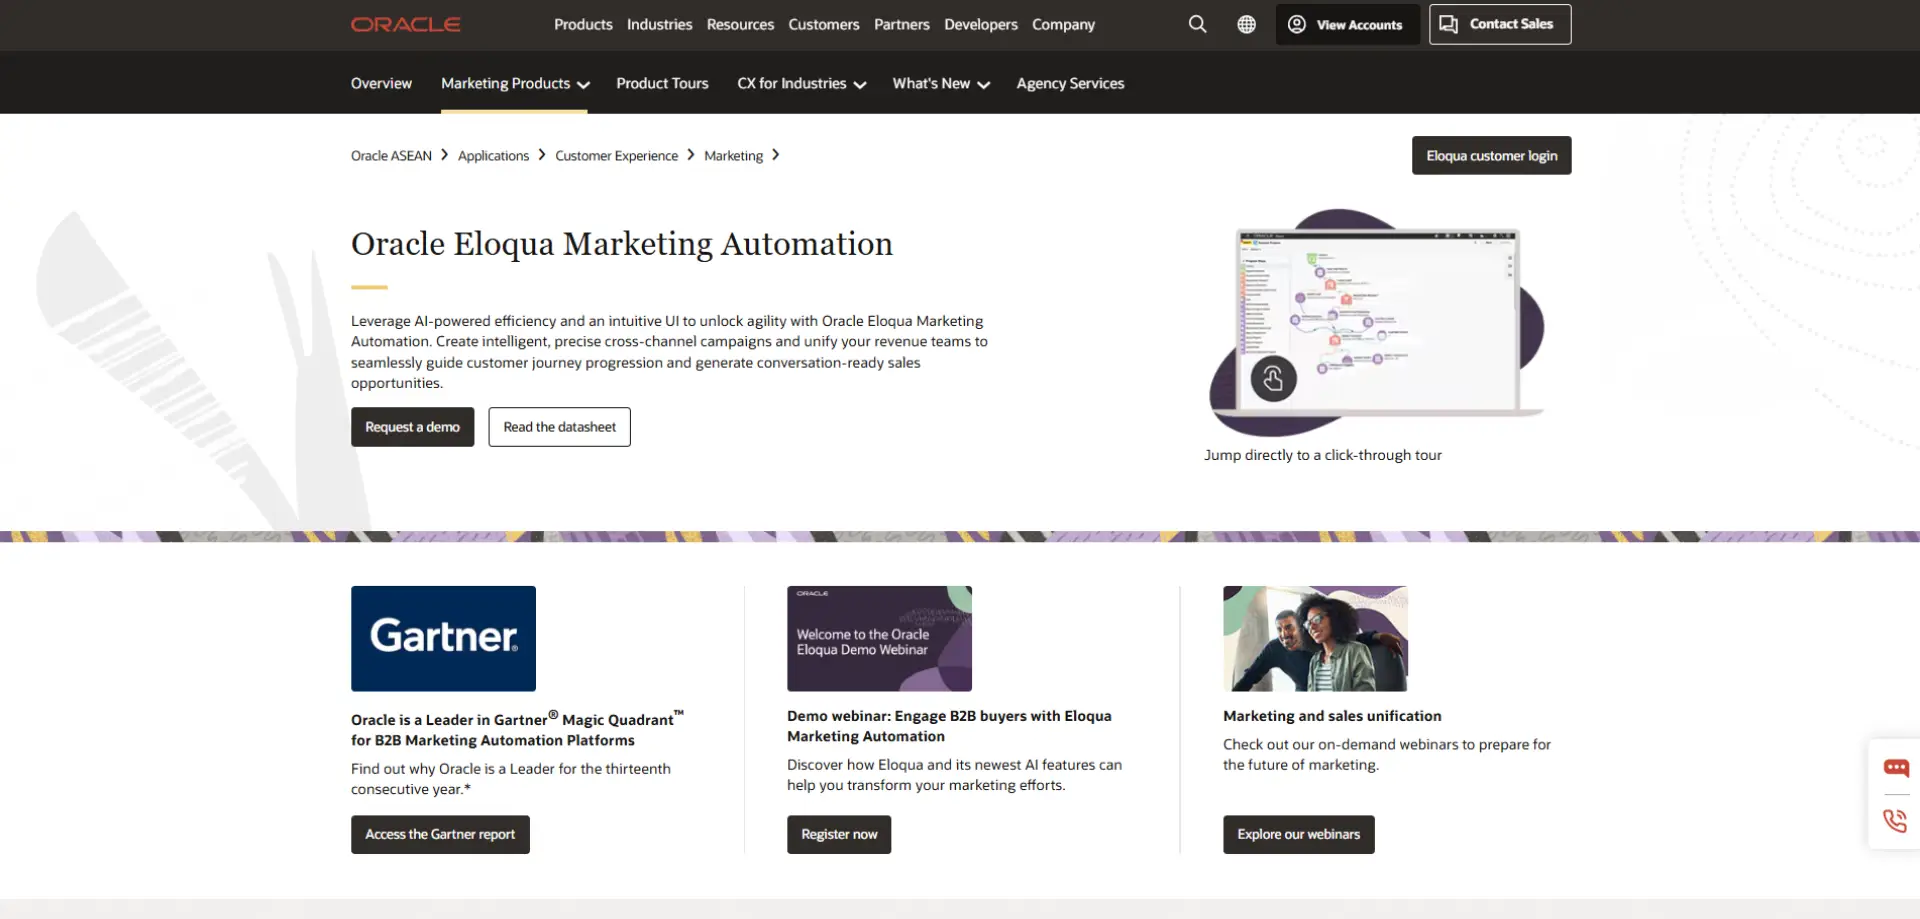Open Industries menu
This screenshot has width=1920, height=919.
pyautogui.click(x=659, y=24)
